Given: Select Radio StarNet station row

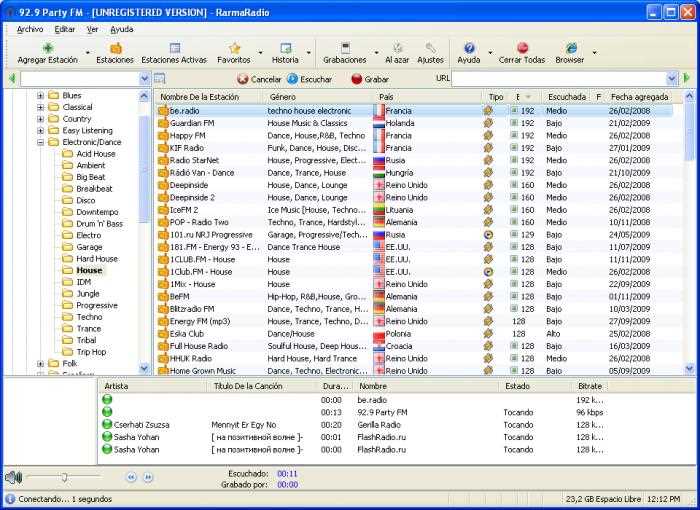Looking at the screenshot, I should pos(415,160).
